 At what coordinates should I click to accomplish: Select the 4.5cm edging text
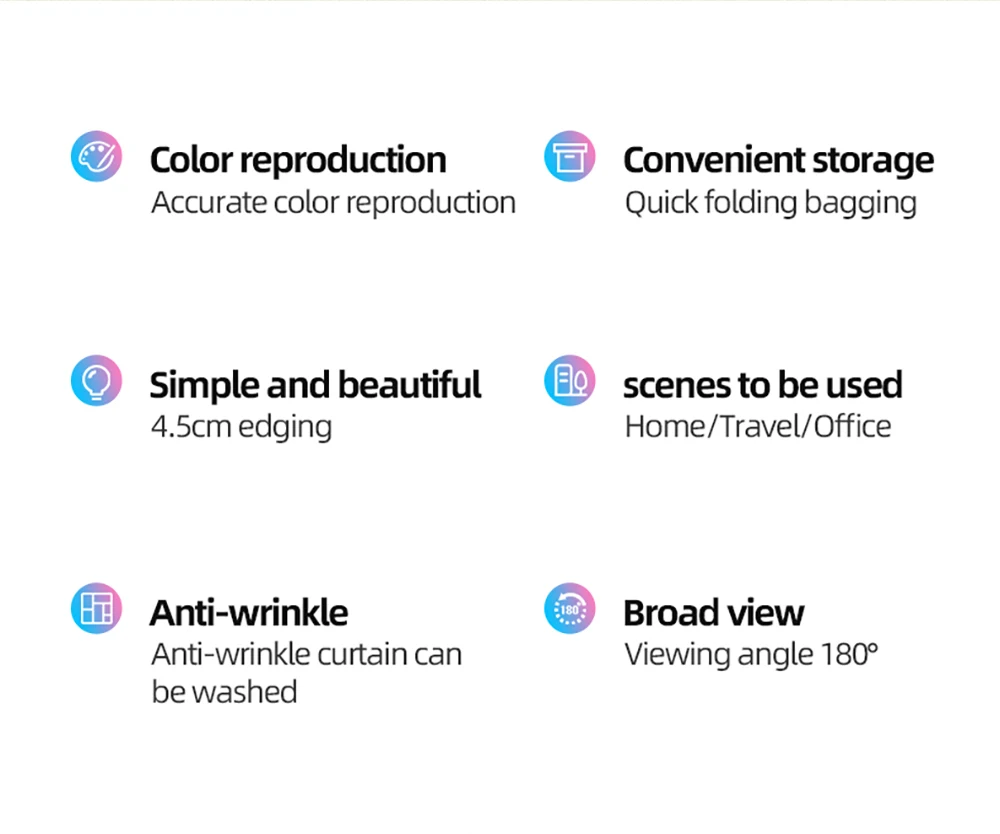[x=242, y=428]
